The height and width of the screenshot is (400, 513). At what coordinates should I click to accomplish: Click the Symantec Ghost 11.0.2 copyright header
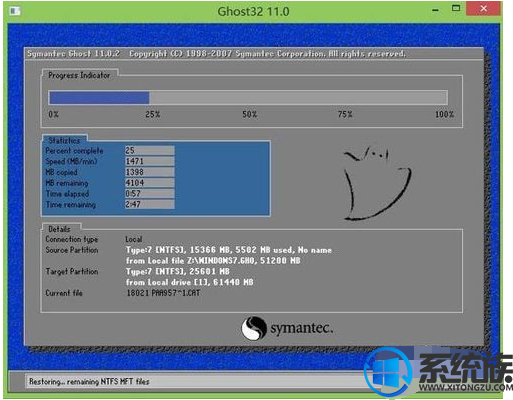click(216, 54)
